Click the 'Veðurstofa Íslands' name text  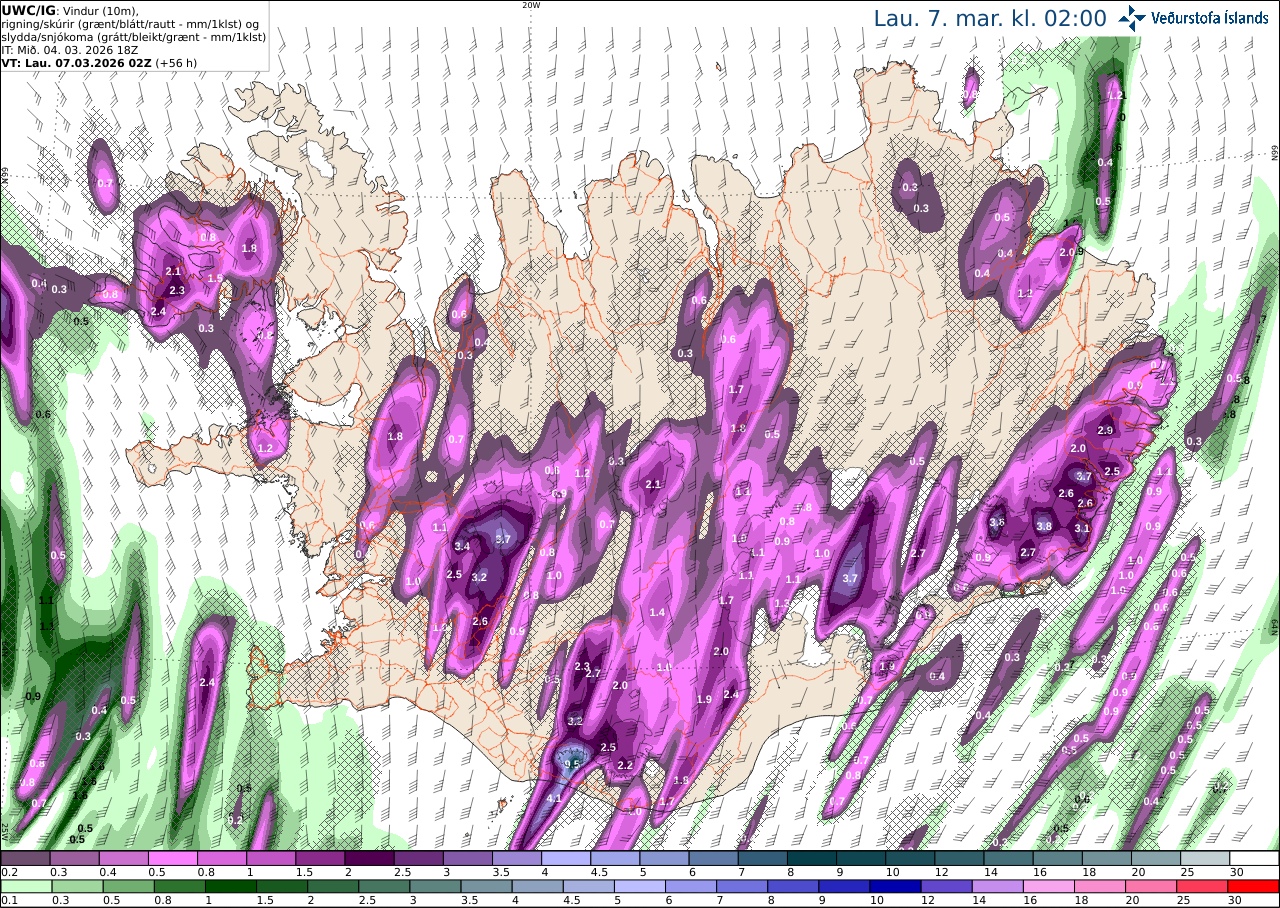point(1210,18)
